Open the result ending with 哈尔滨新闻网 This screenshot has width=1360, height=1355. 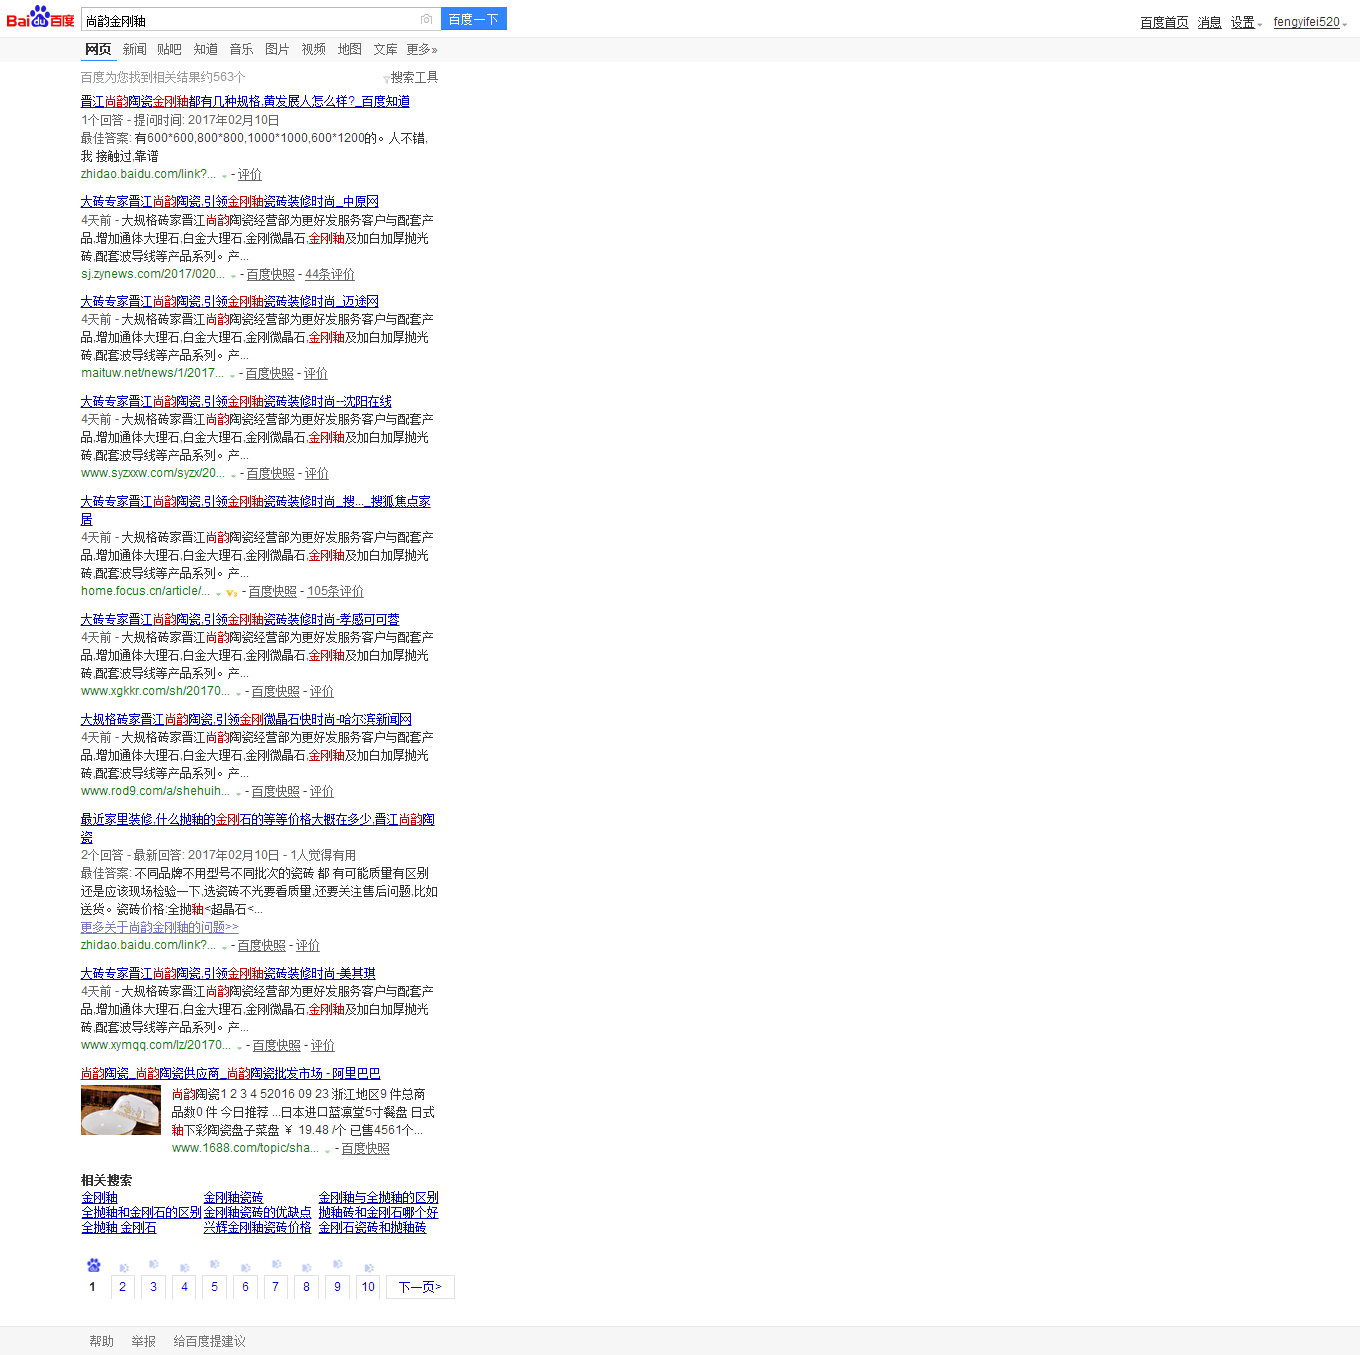coord(246,719)
